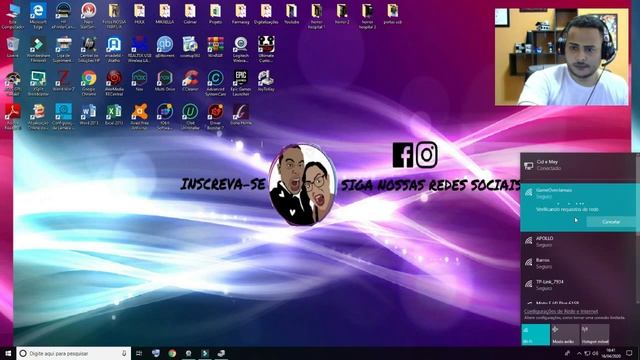Open the Recycle Bin (Lixeira) icon
The height and width of the screenshot is (360, 640).
13,47
